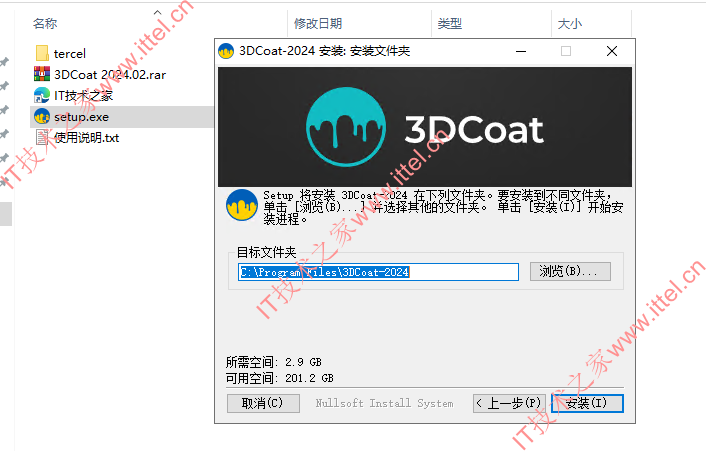
Task: Close the 3DCoat installer window
Action: 611,51
